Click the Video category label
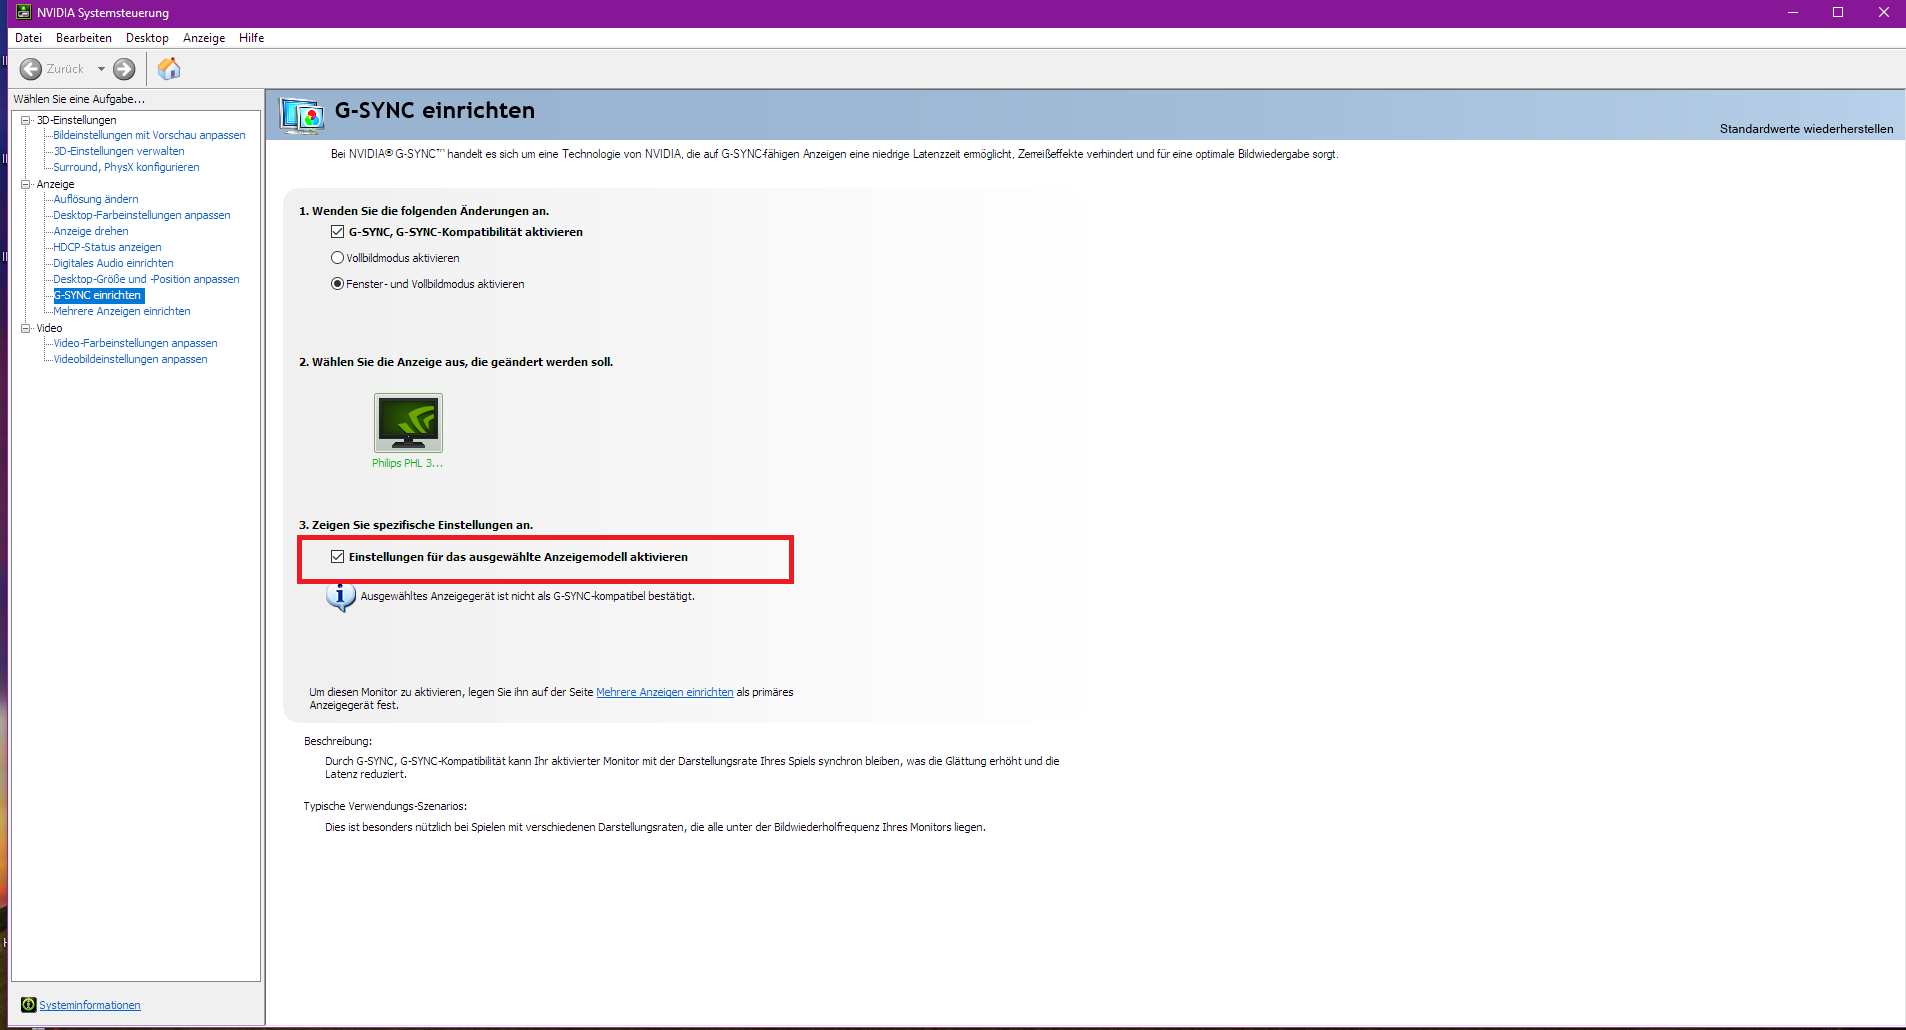Screen dimensions: 1906x1030 pos(49,328)
